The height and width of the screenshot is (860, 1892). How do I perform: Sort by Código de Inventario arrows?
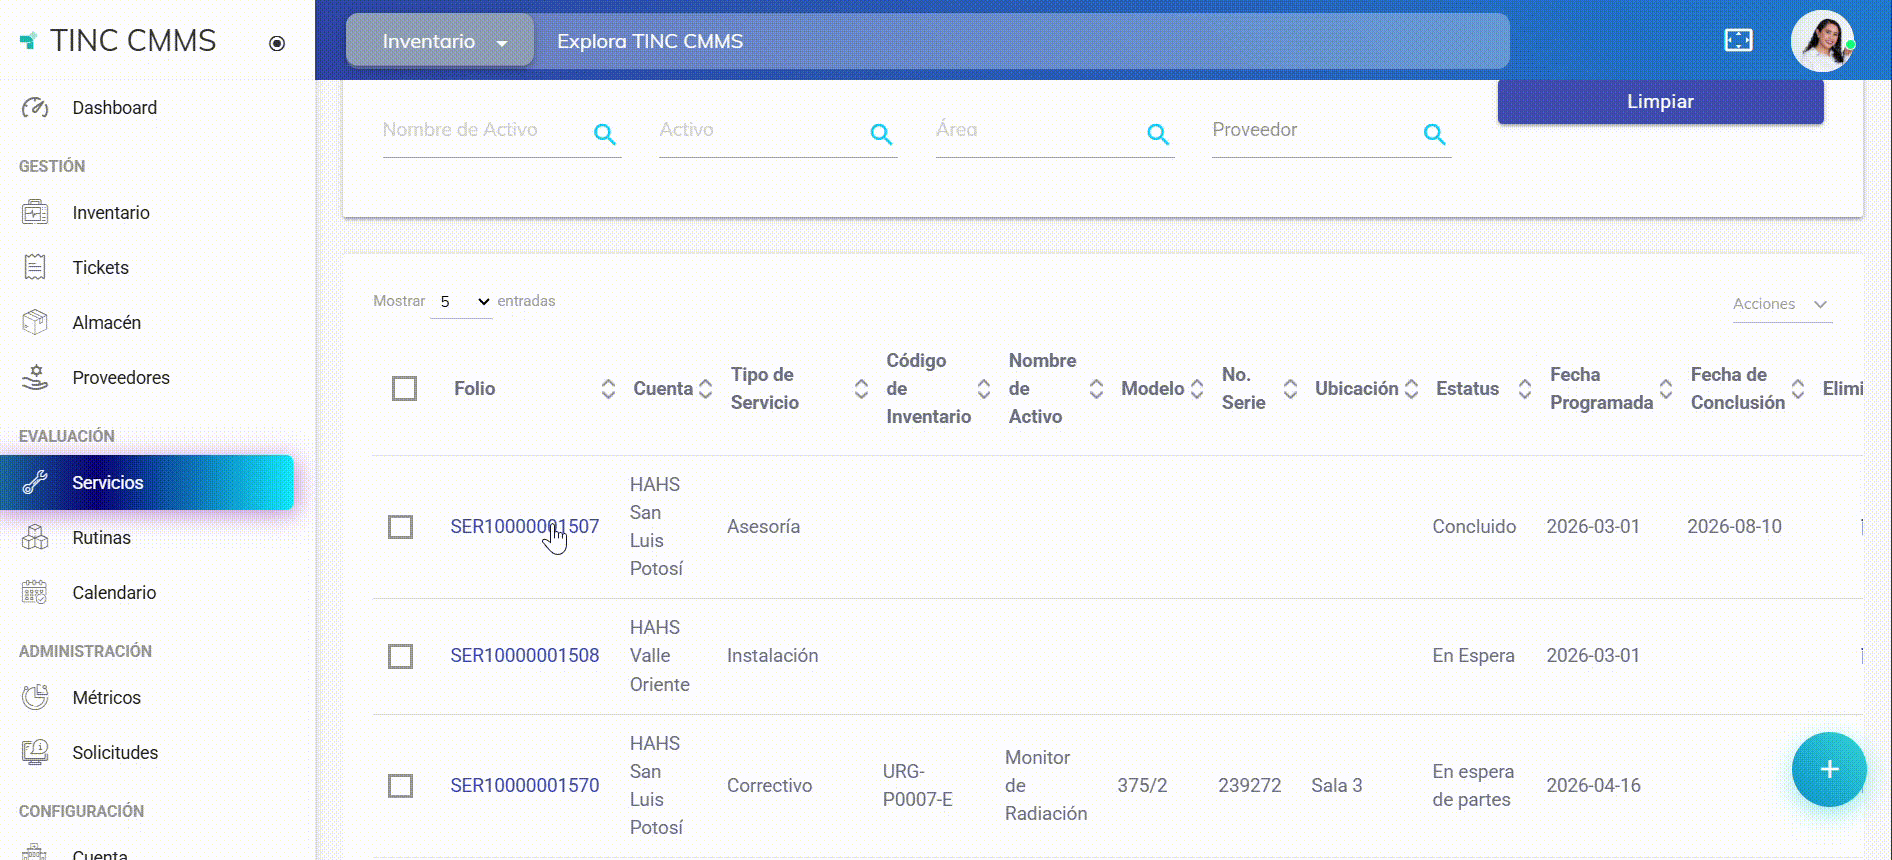coord(984,389)
